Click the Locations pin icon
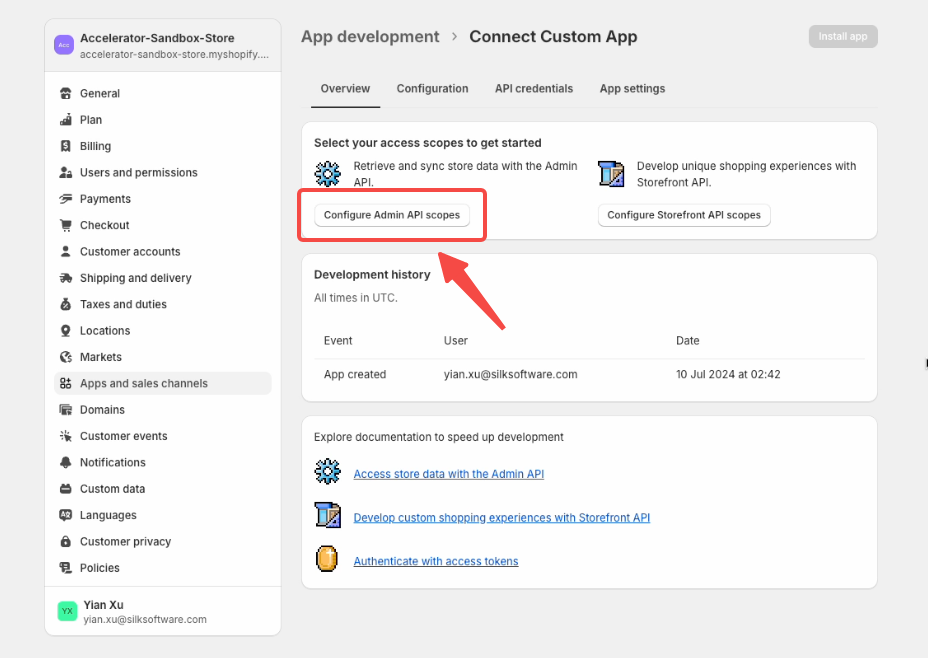The height and width of the screenshot is (658, 928). (x=66, y=331)
